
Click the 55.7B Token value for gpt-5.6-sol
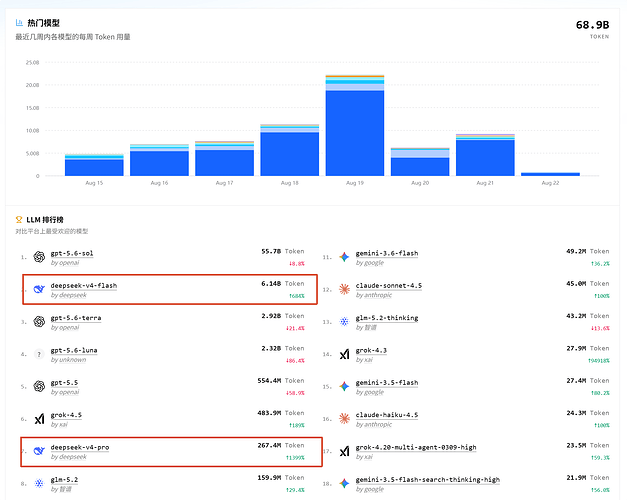[283, 251]
